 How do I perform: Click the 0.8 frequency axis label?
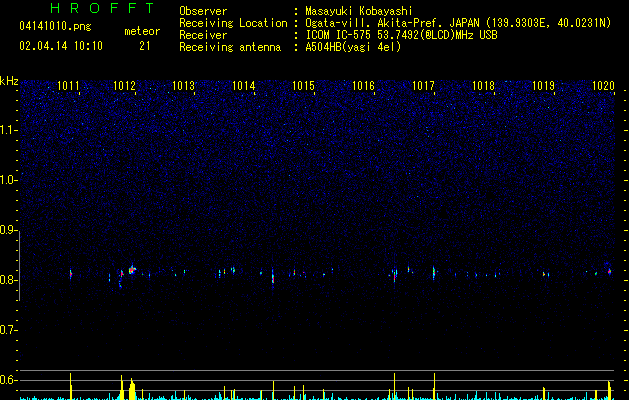(x=8, y=280)
